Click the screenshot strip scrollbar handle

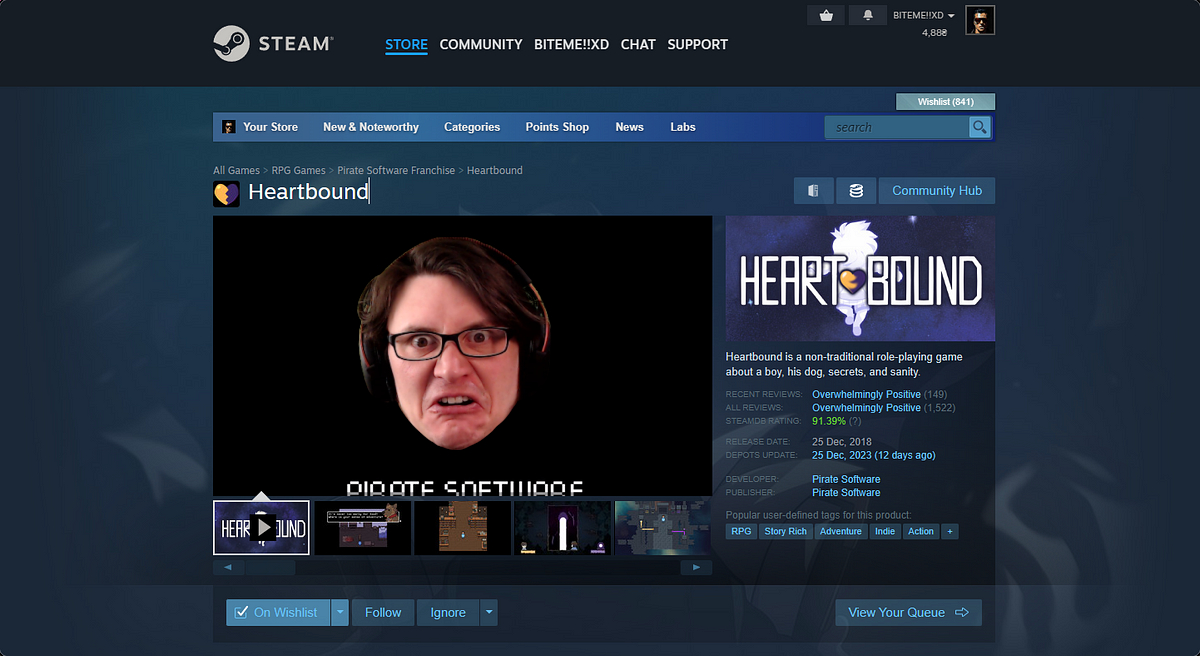[270, 567]
